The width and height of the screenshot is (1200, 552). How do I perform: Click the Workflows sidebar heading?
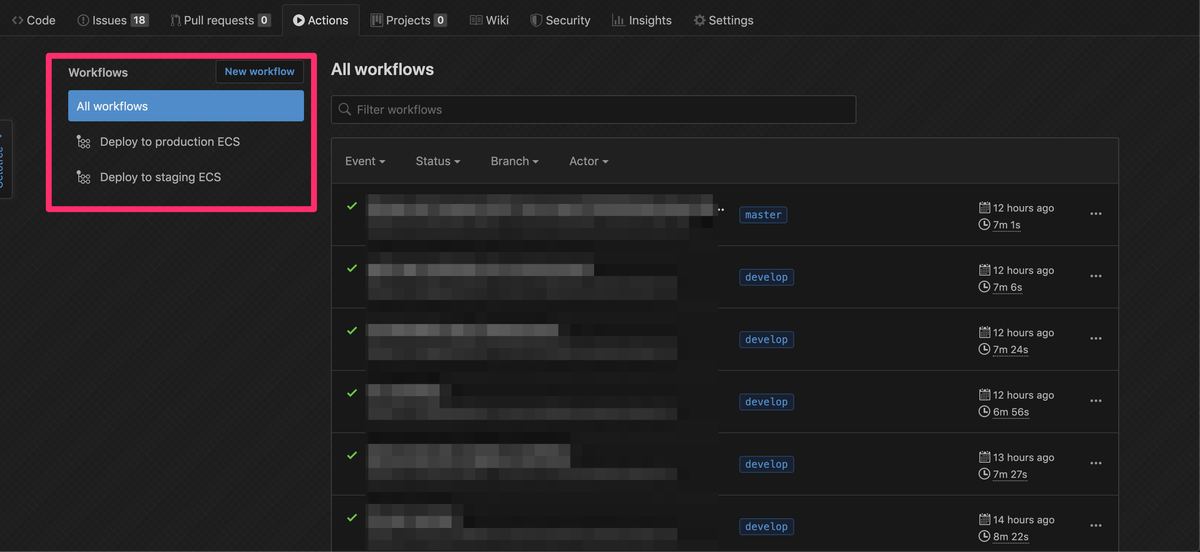point(98,72)
